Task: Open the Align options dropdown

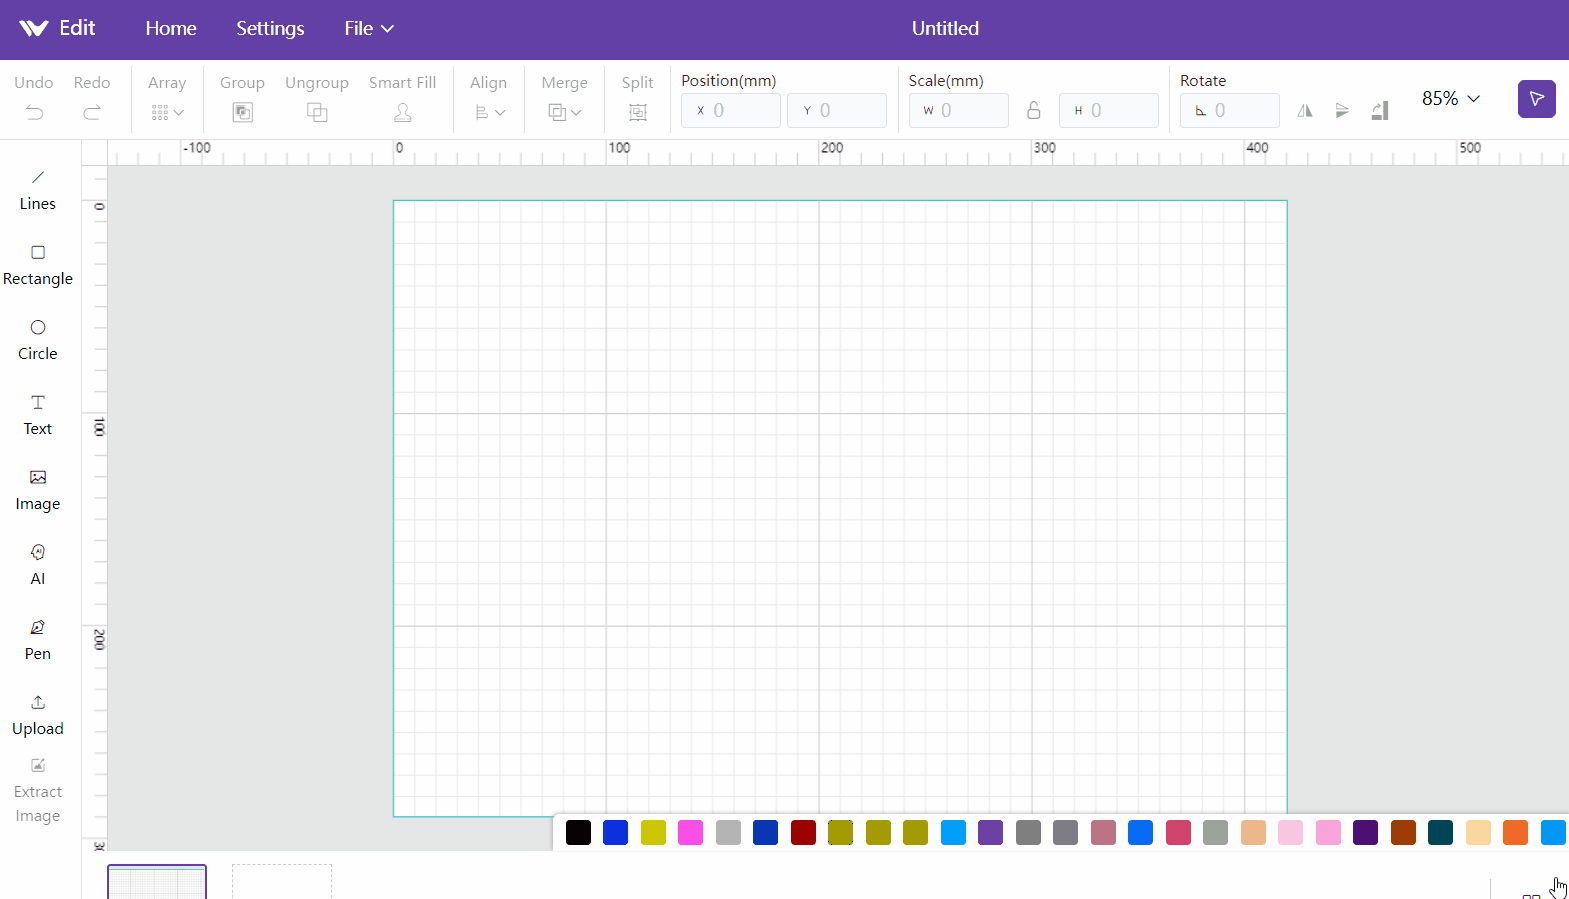Action: point(489,112)
